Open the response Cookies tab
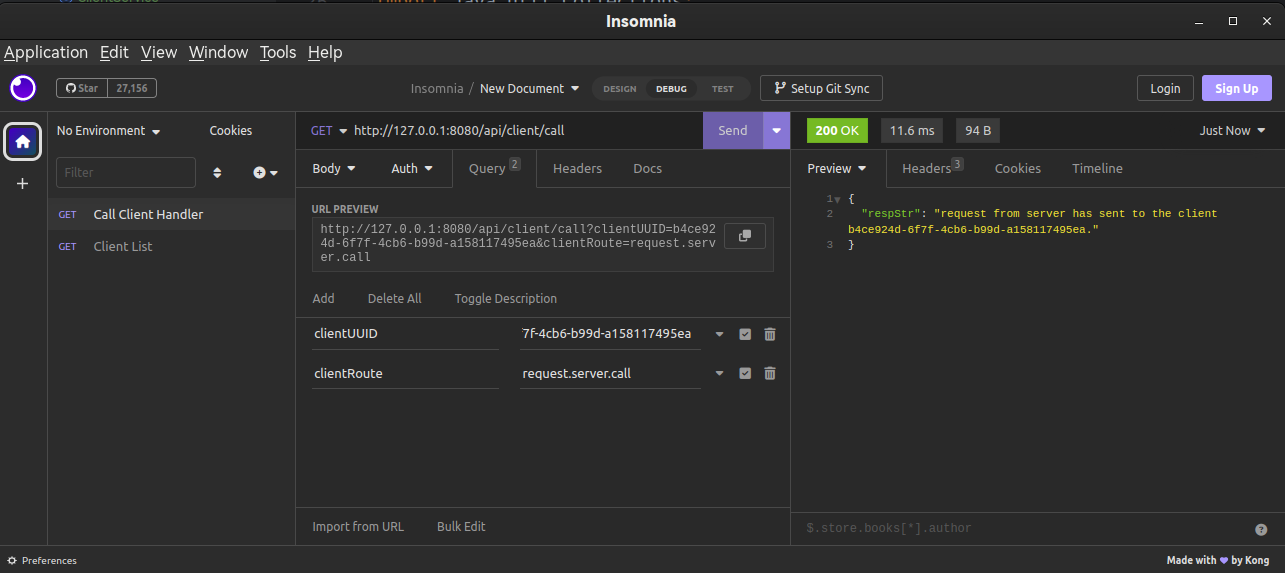Screen dimensions: 1285x573 pos(1018,168)
